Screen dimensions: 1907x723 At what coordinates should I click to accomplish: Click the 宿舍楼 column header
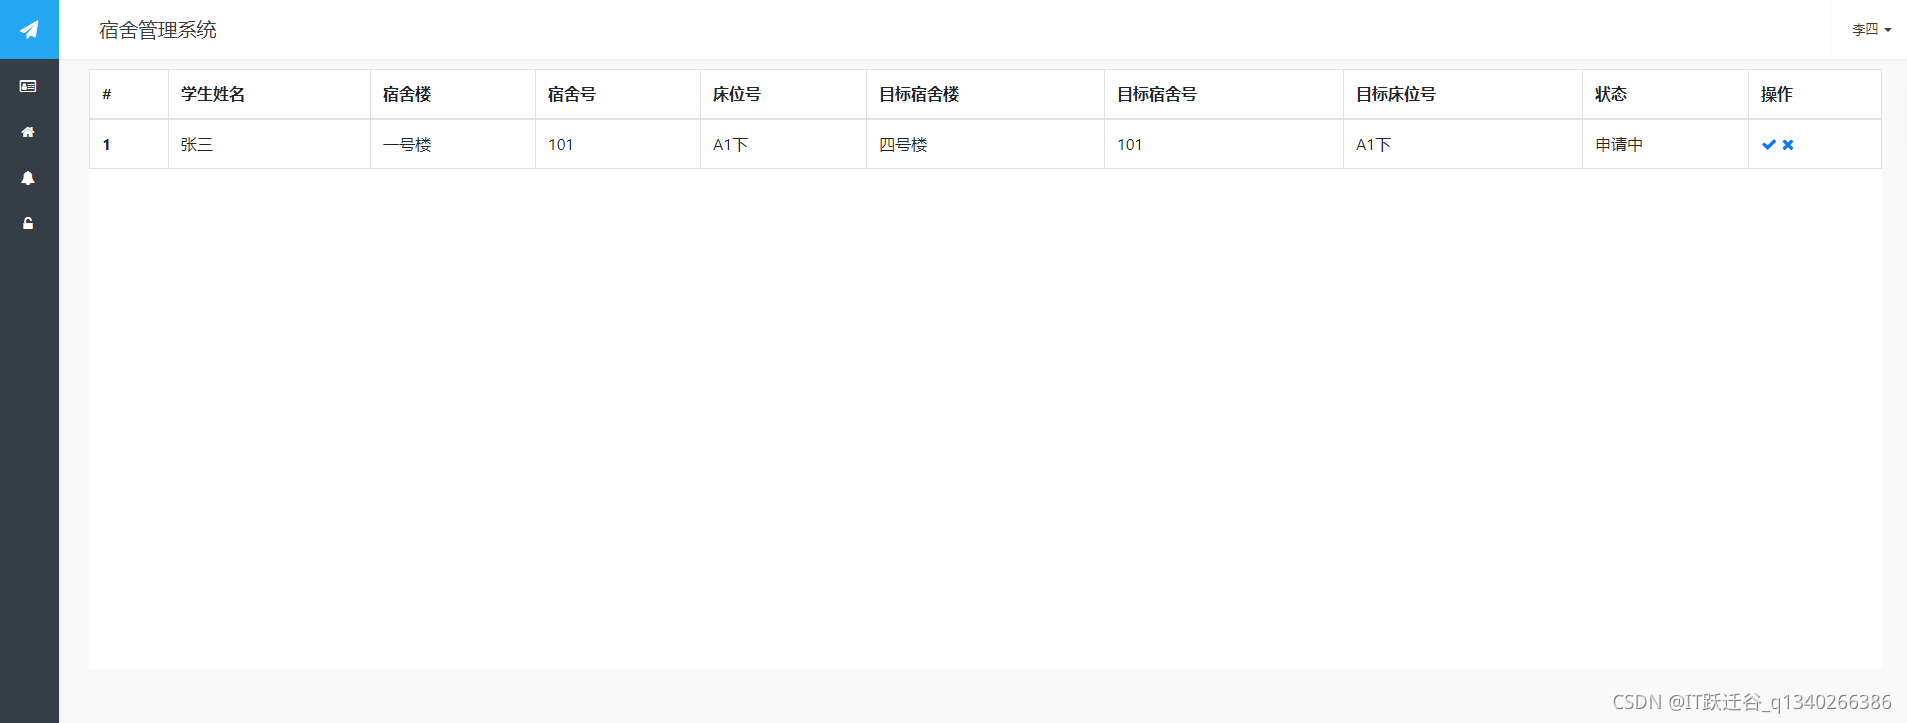[407, 94]
